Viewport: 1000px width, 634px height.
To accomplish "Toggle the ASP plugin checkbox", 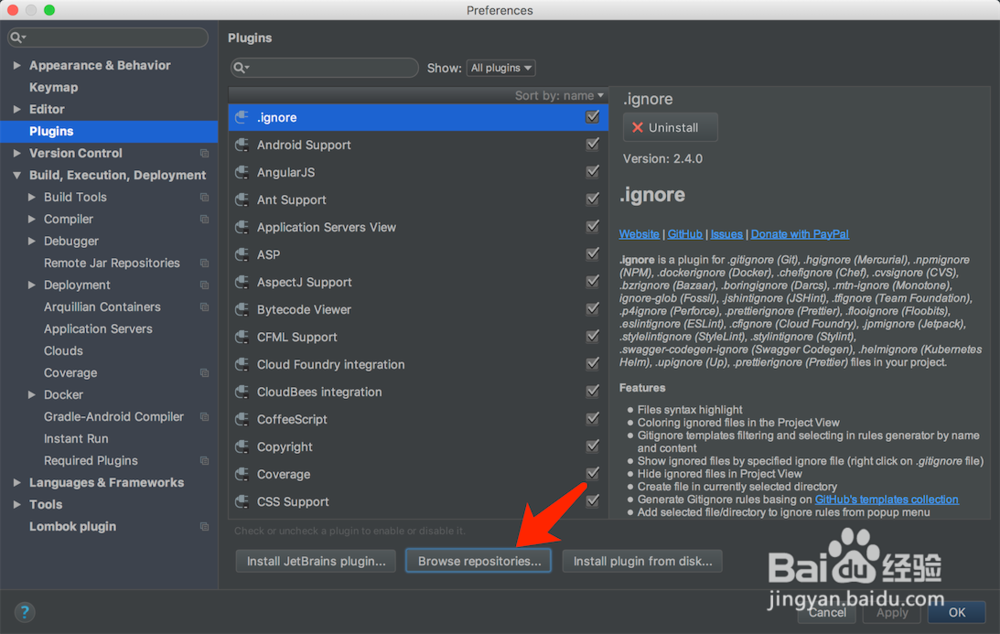I will click(592, 254).
